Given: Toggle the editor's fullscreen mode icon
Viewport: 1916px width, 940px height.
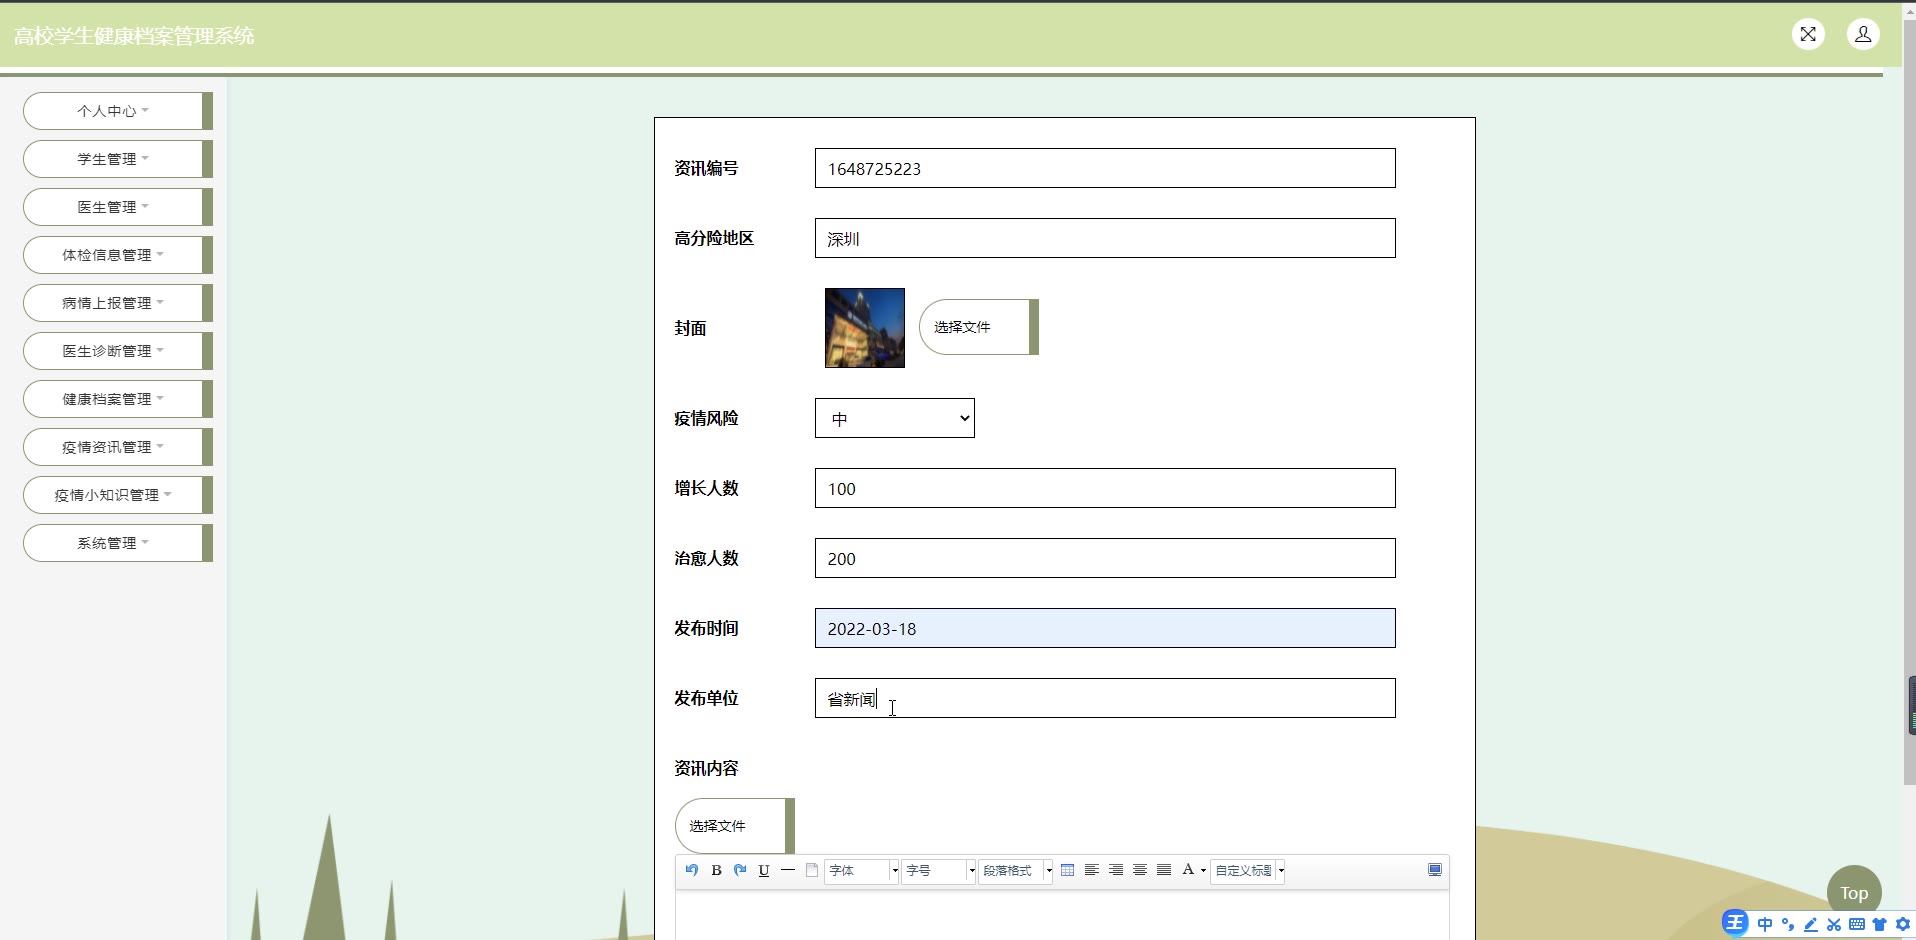Looking at the screenshot, I should (1435, 870).
